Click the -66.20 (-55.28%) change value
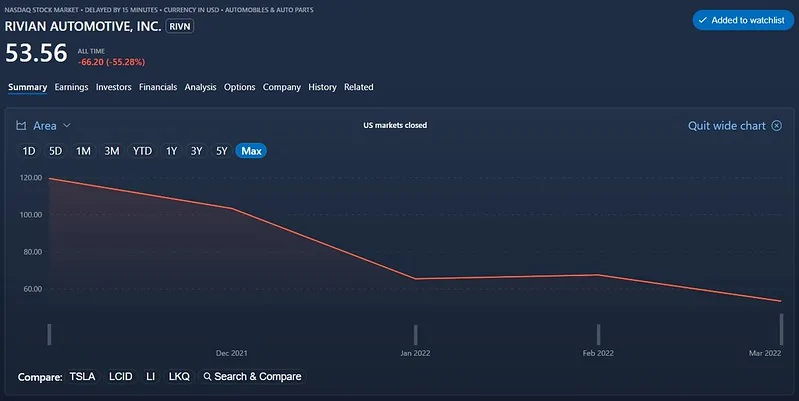Image resolution: width=799 pixels, height=401 pixels. [x=112, y=62]
